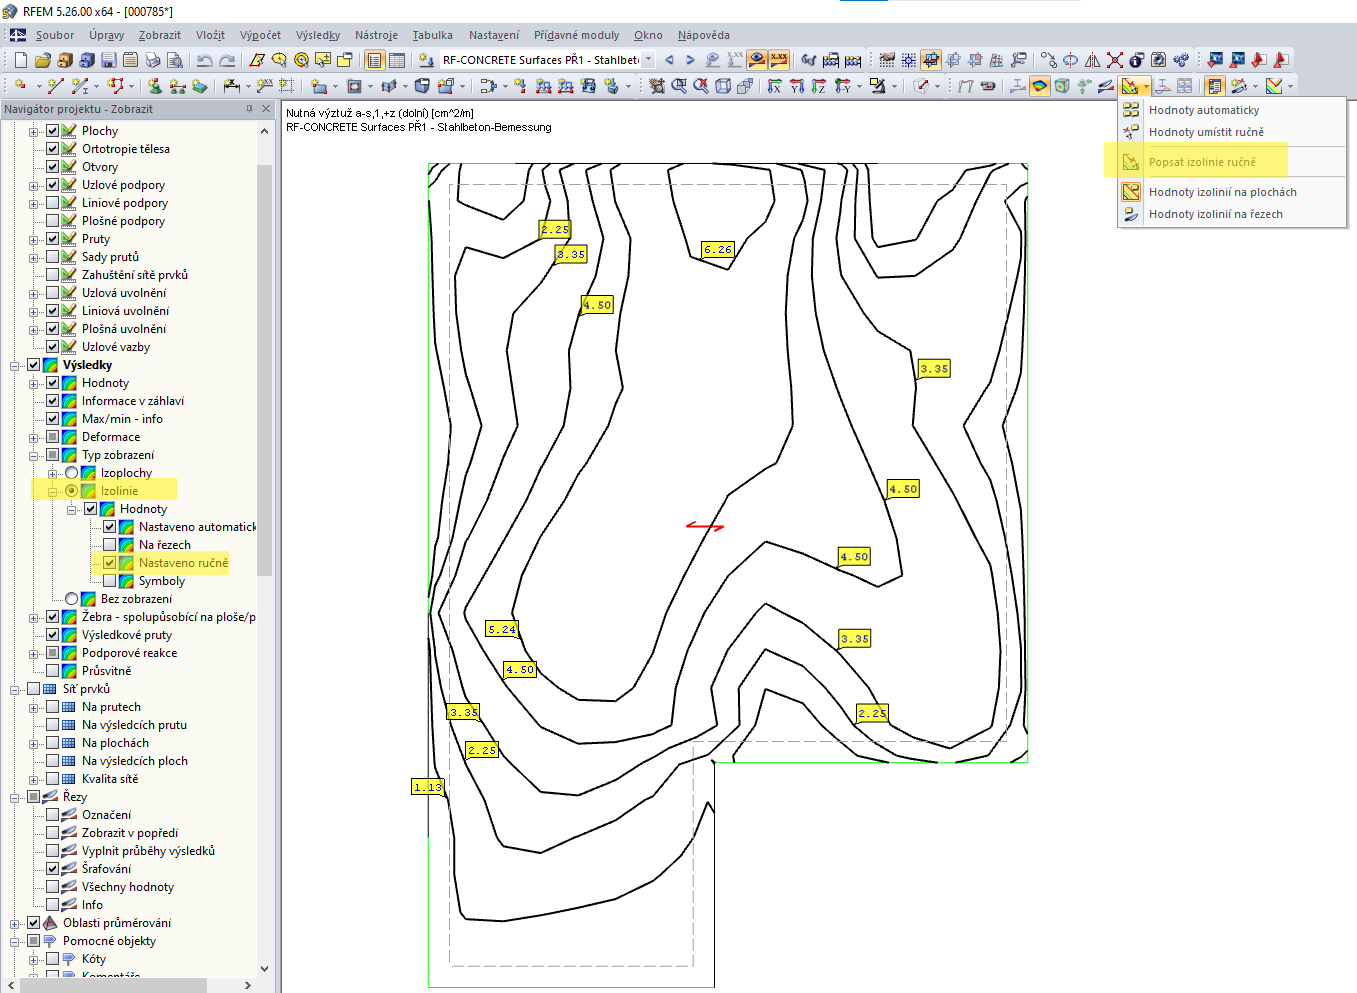This screenshot has height=993, width=1357.
Task: Open a file with the folder icon
Action: [x=42, y=60]
